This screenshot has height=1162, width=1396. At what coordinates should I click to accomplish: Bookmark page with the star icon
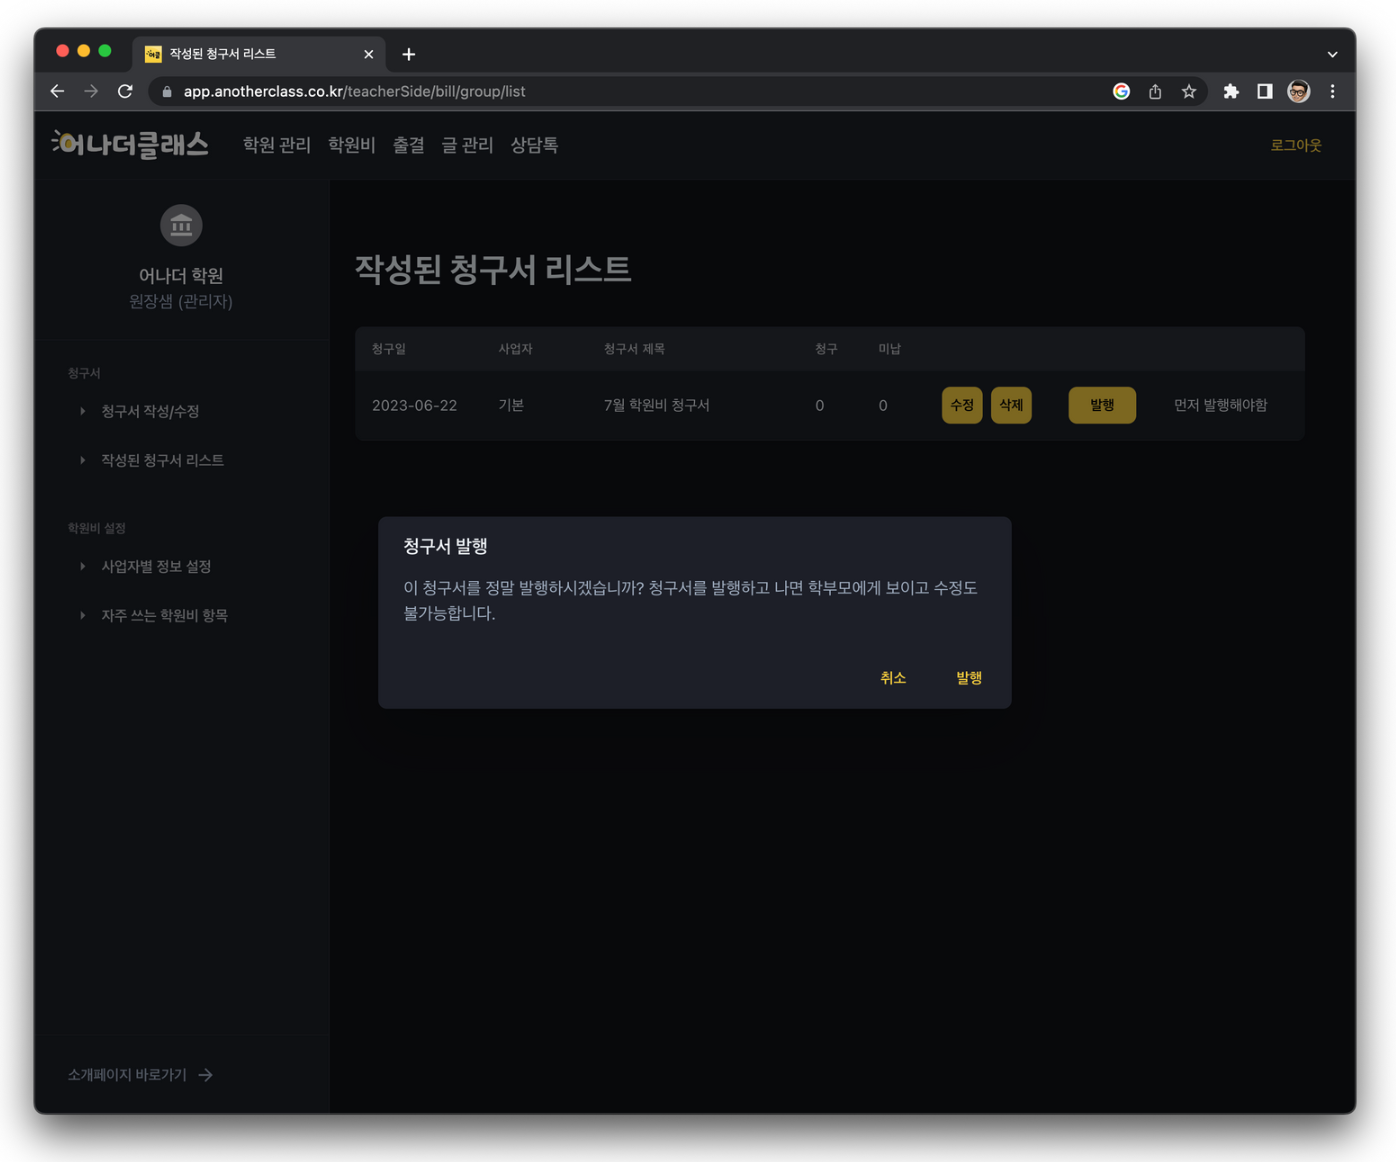[x=1188, y=91]
